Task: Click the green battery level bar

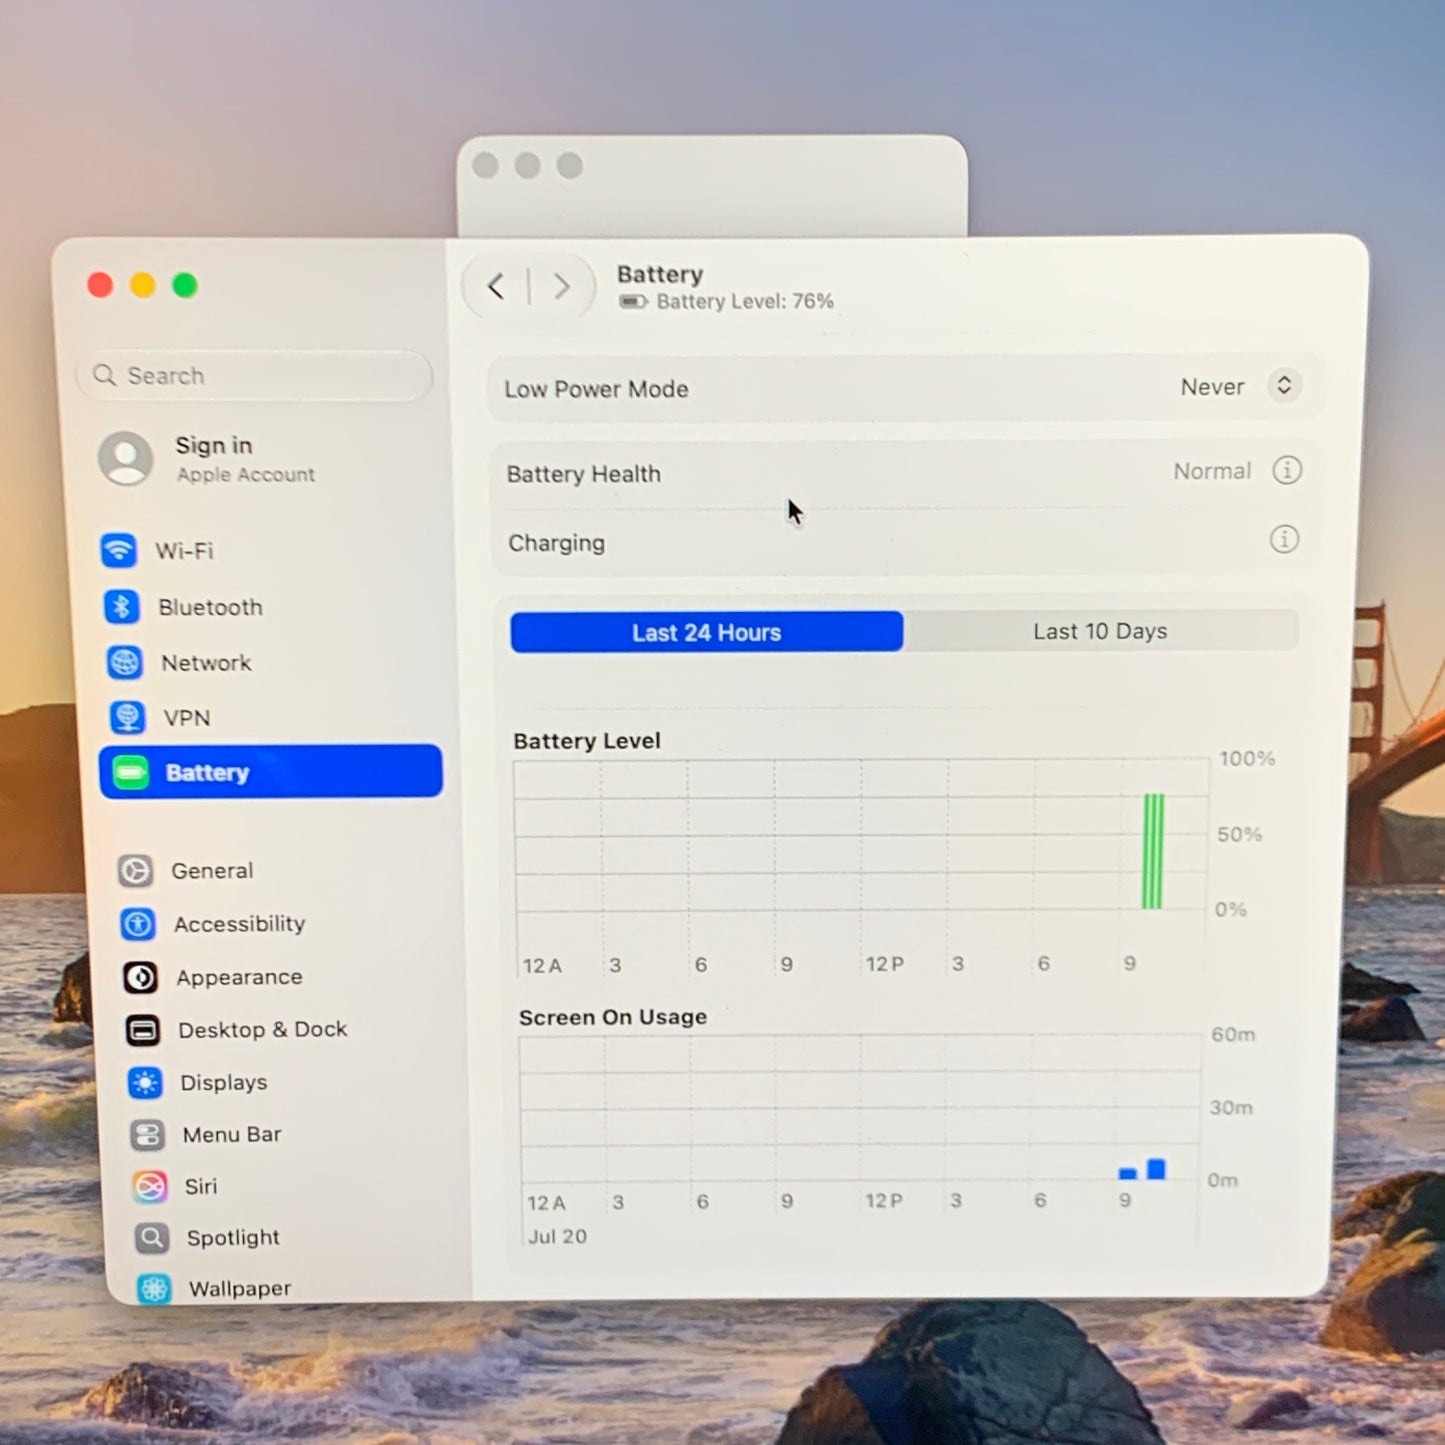Action: (1153, 851)
